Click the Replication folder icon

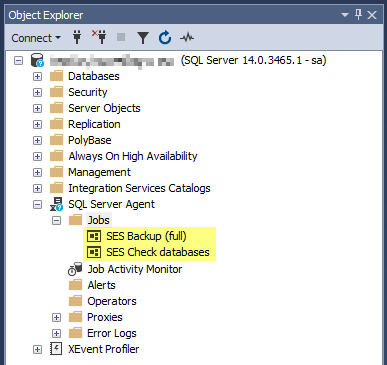[56, 124]
